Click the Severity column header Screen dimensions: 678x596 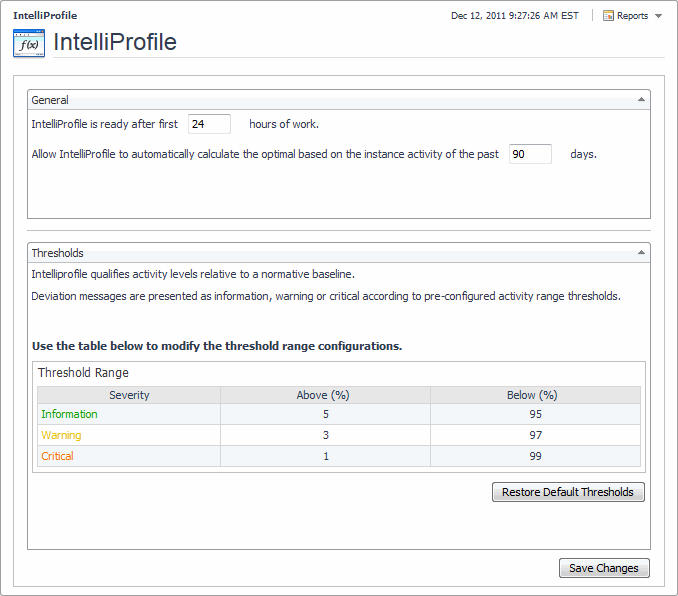tap(129, 395)
